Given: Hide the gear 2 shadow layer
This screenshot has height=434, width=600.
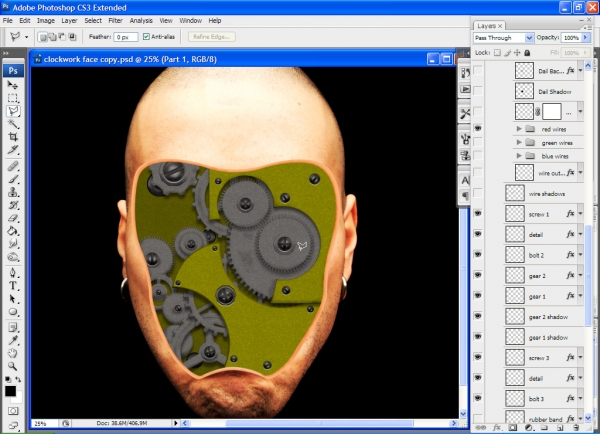Looking at the screenshot, I should [x=478, y=316].
